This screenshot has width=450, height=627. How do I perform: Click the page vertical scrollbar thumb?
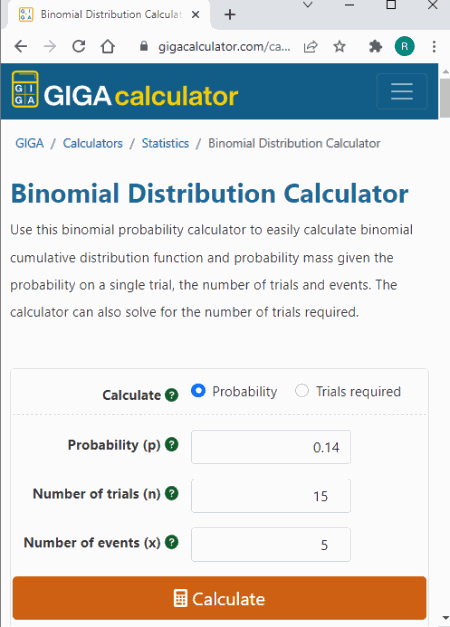click(444, 98)
